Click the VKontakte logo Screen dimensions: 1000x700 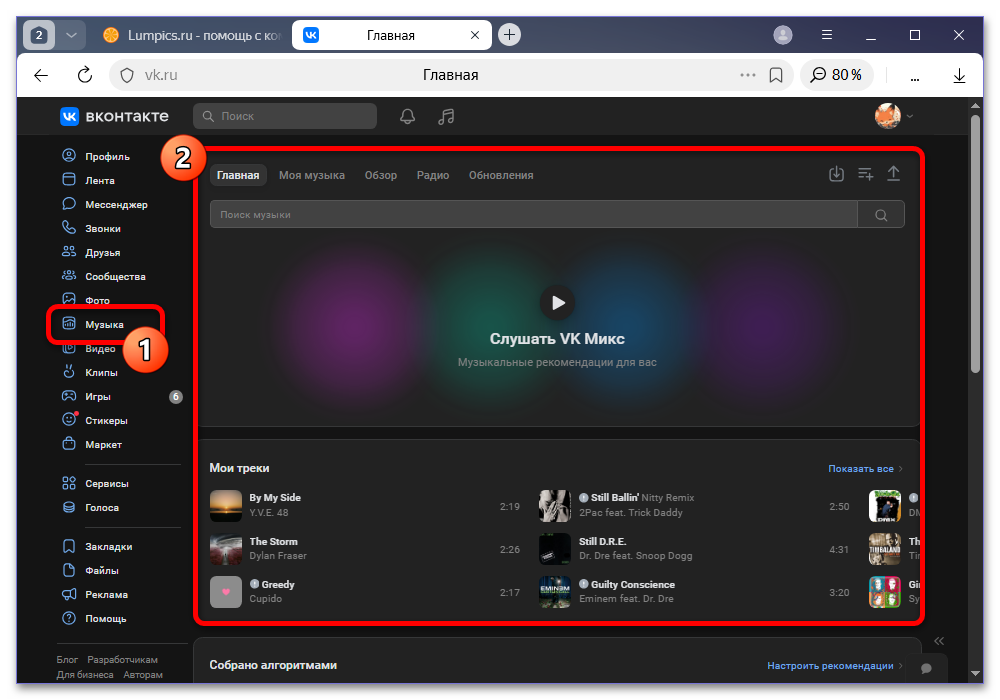[x=115, y=116]
